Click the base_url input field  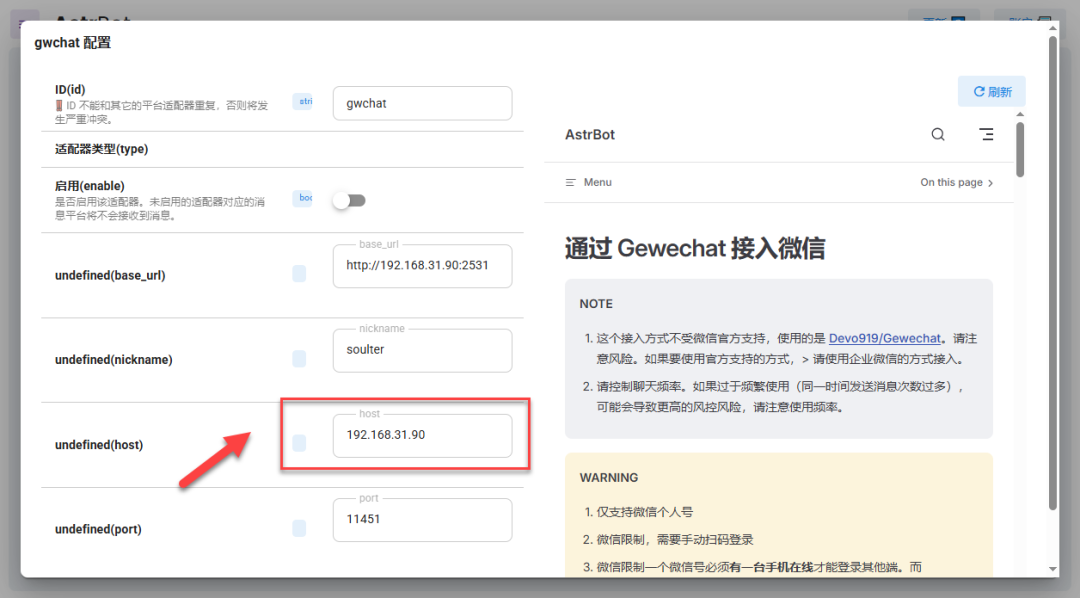(x=422, y=266)
